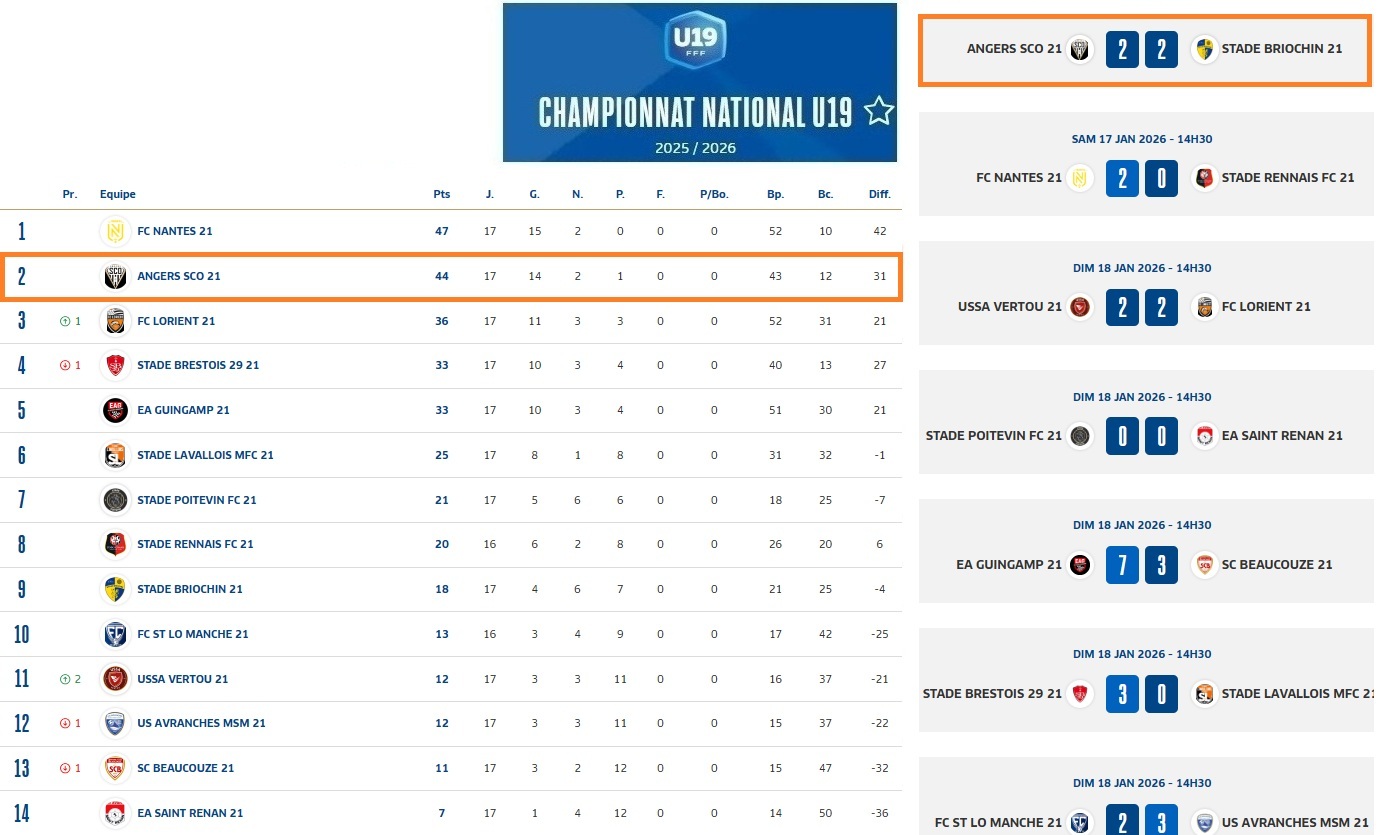Click the Pts column header
Image resolution: width=1383 pixels, height=835 pixels.
(x=441, y=194)
